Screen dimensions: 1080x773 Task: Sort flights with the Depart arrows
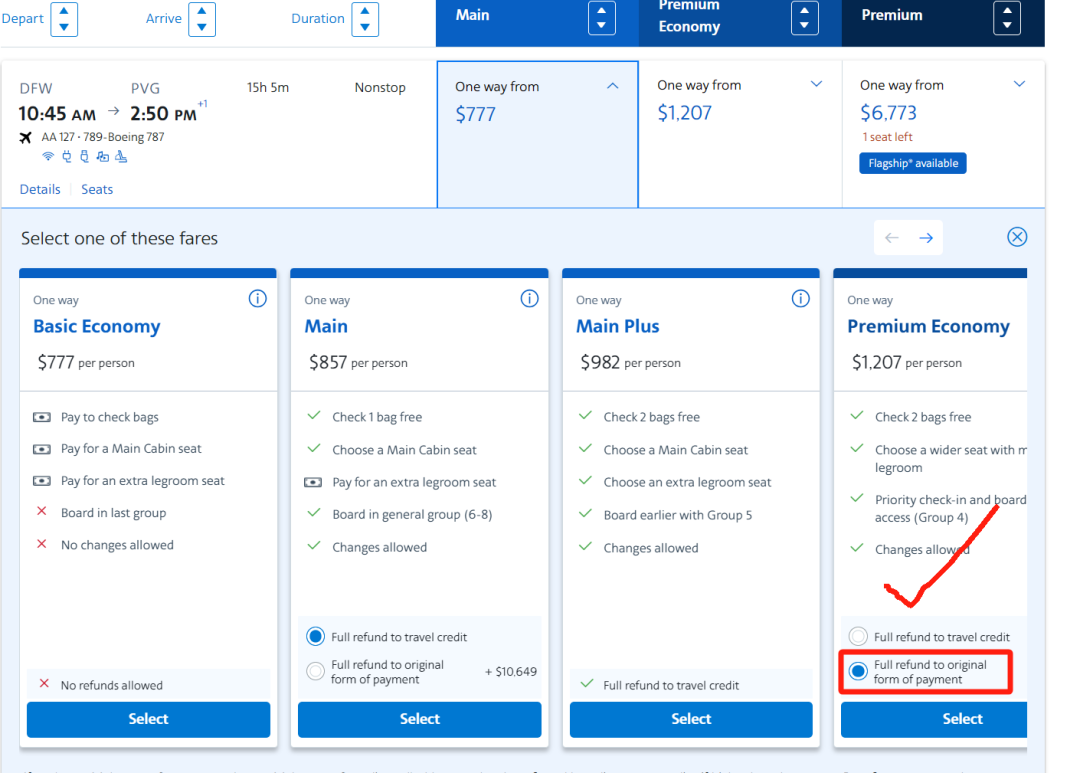64,19
